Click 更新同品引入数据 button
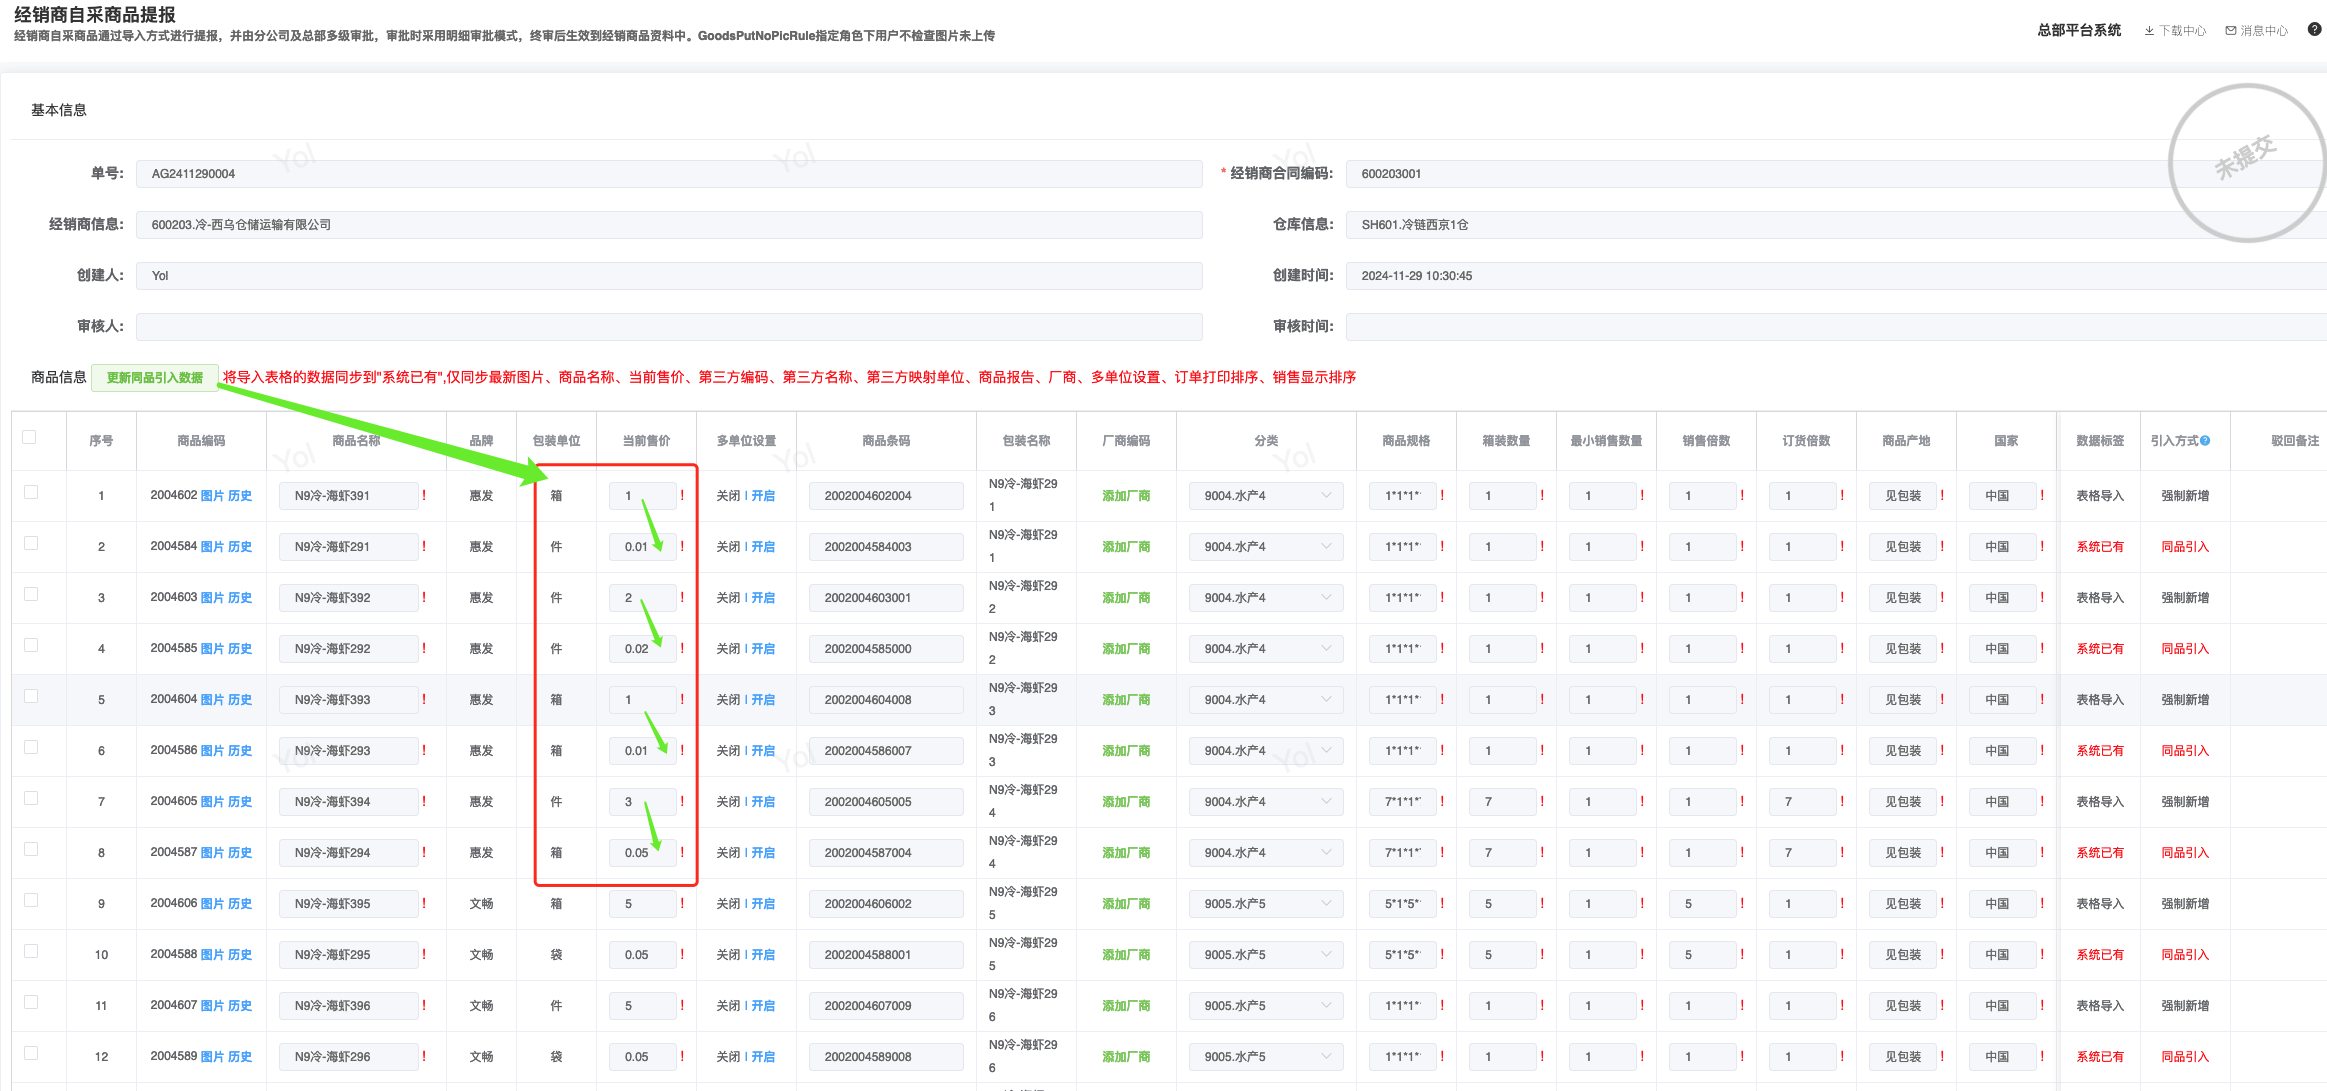Image resolution: width=2327 pixels, height=1091 pixels. click(x=155, y=378)
